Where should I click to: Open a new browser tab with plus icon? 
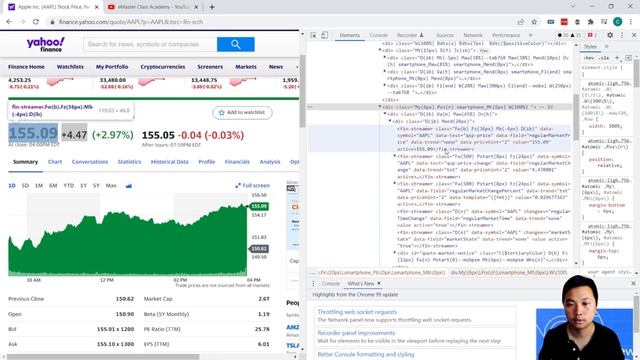(212, 7)
